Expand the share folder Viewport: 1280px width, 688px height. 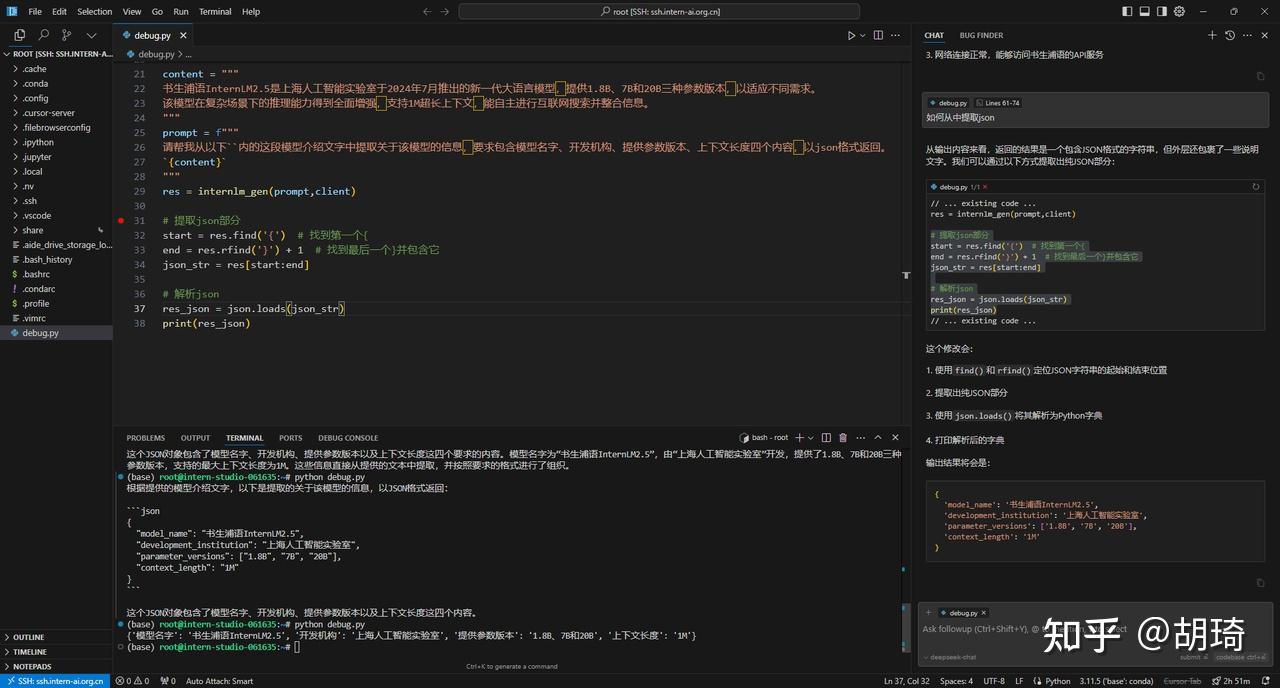(x=56, y=230)
